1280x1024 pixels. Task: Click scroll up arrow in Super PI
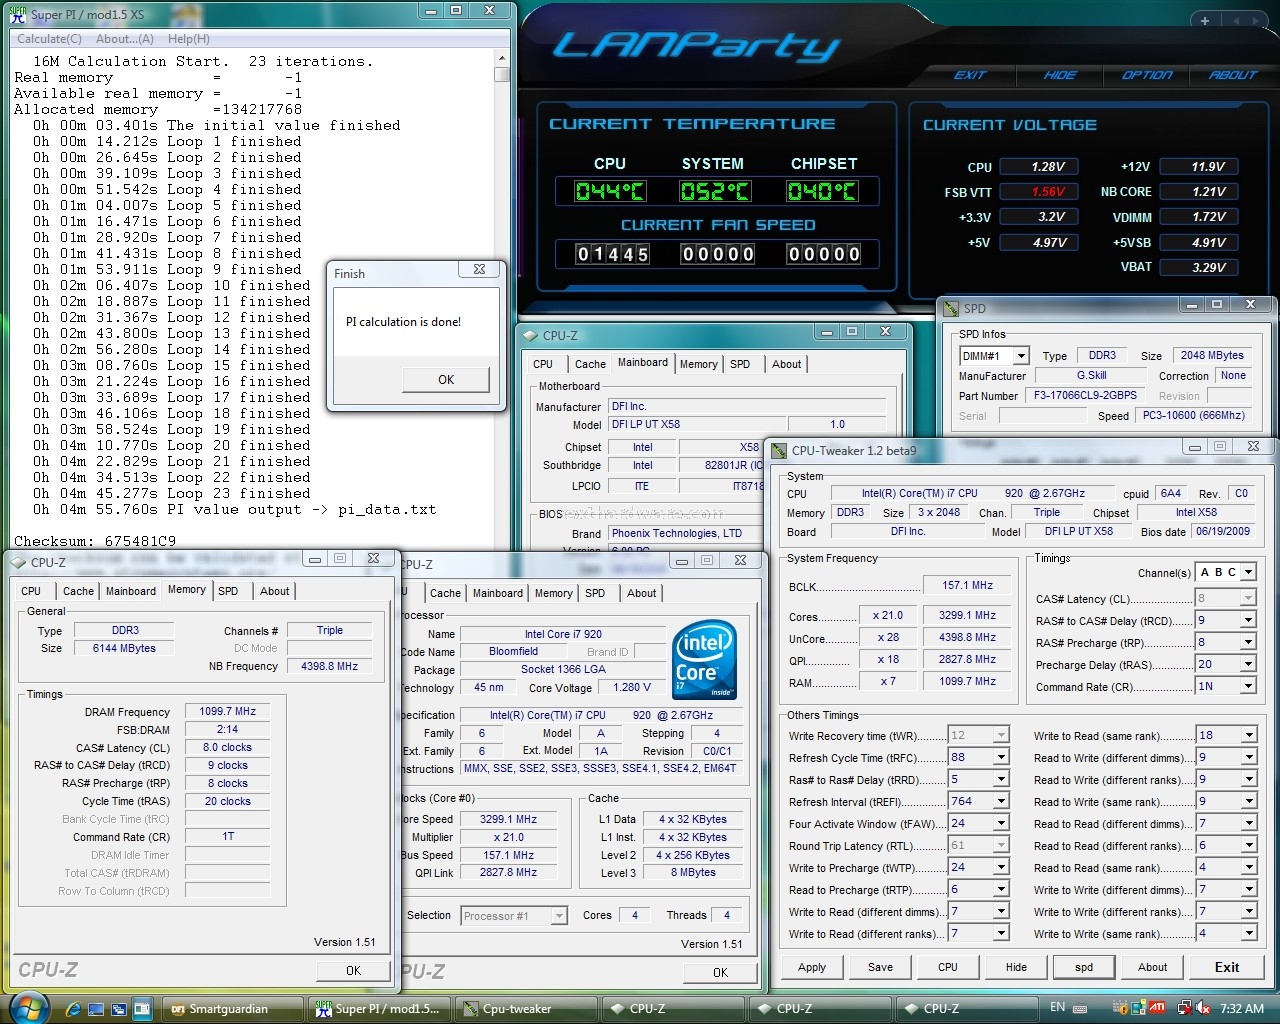pyautogui.click(x=502, y=59)
